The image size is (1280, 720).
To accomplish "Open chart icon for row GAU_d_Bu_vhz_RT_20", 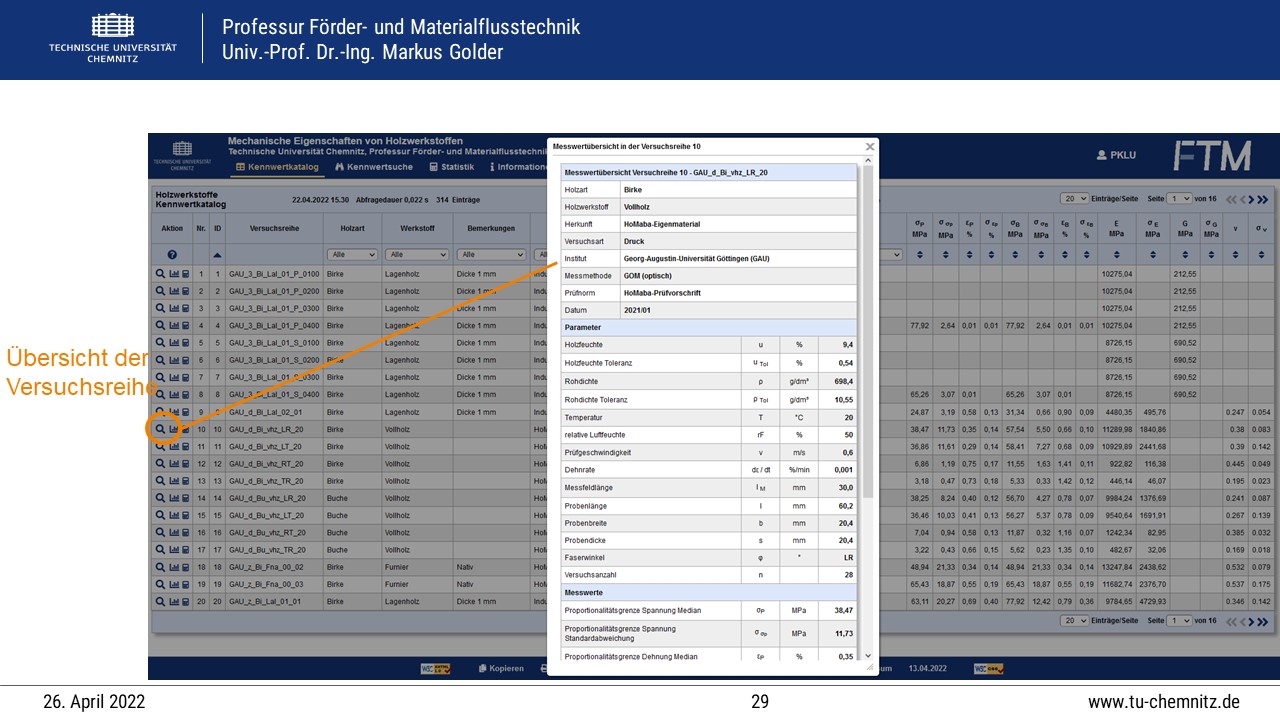I will coord(173,532).
